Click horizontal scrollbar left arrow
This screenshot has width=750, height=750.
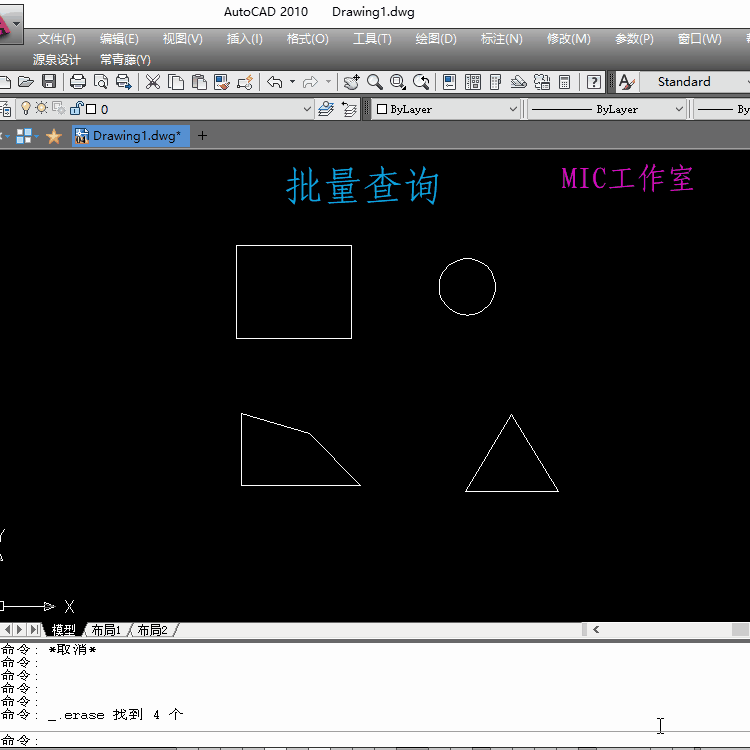tap(596, 629)
